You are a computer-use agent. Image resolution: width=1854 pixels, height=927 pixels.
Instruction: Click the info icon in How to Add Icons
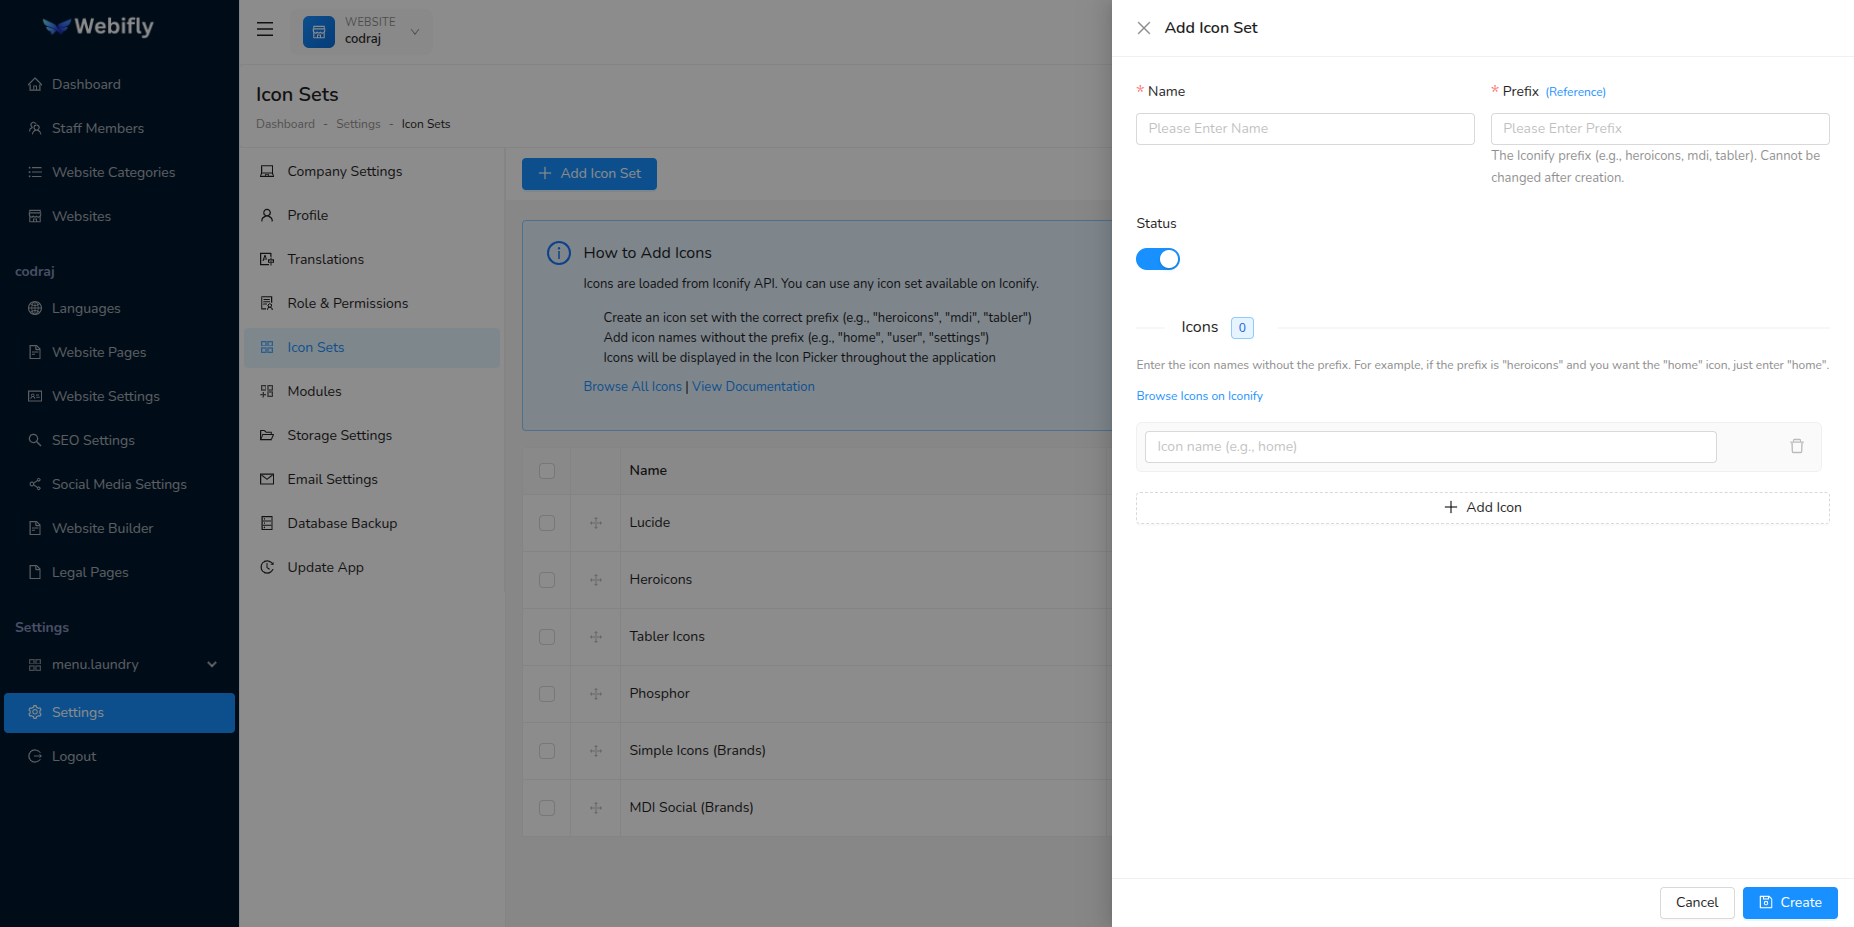point(558,253)
